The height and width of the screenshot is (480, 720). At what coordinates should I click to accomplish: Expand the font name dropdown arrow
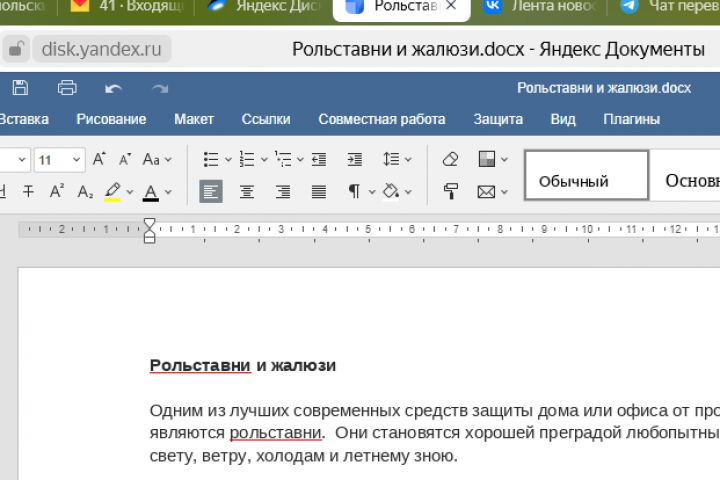22,160
